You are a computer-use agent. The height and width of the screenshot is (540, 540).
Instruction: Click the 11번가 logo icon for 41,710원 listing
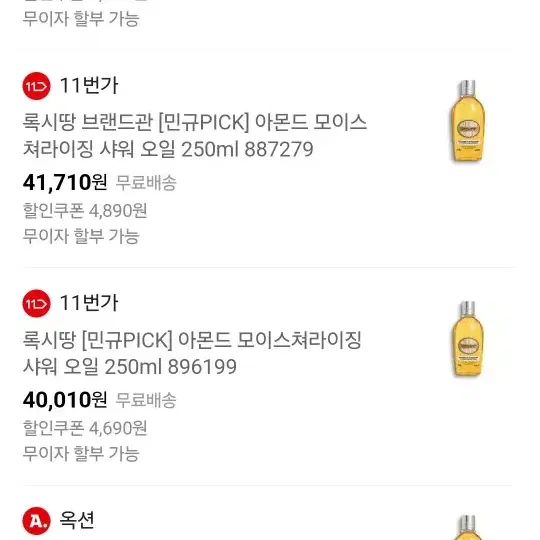coord(36,86)
